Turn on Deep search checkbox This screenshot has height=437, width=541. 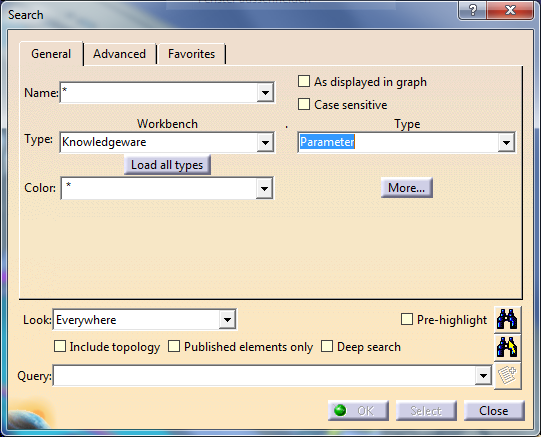coord(327,346)
